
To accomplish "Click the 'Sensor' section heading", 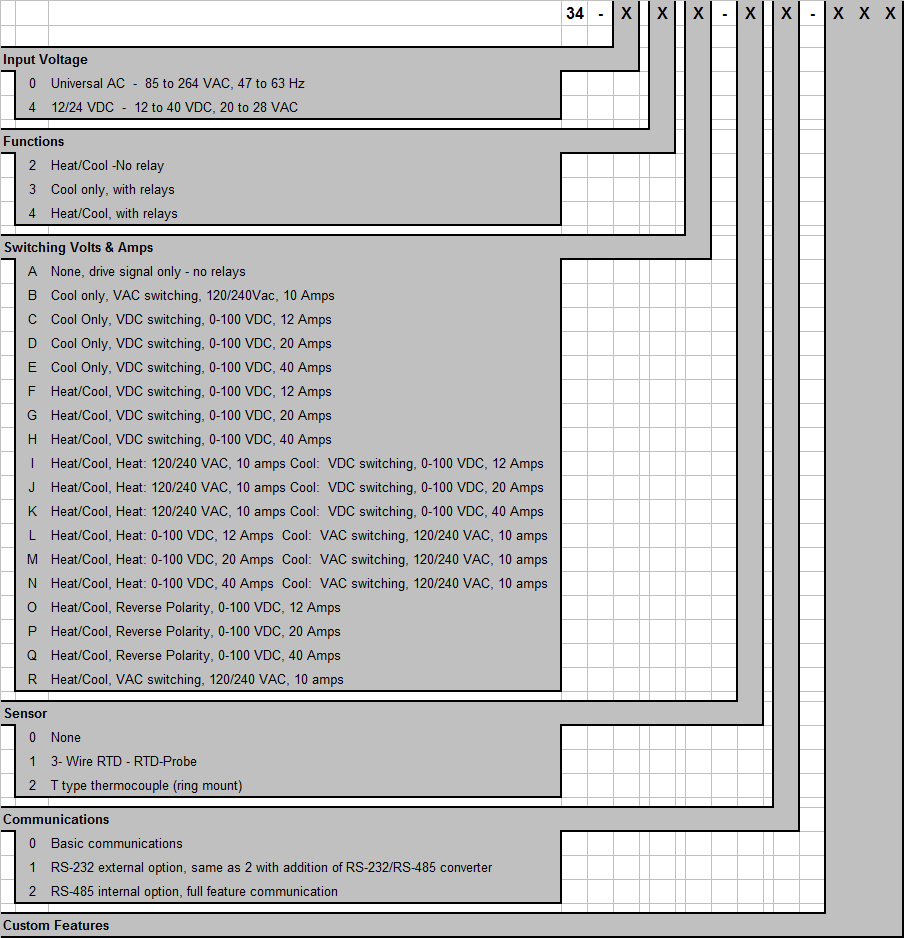I will click(25, 713).
